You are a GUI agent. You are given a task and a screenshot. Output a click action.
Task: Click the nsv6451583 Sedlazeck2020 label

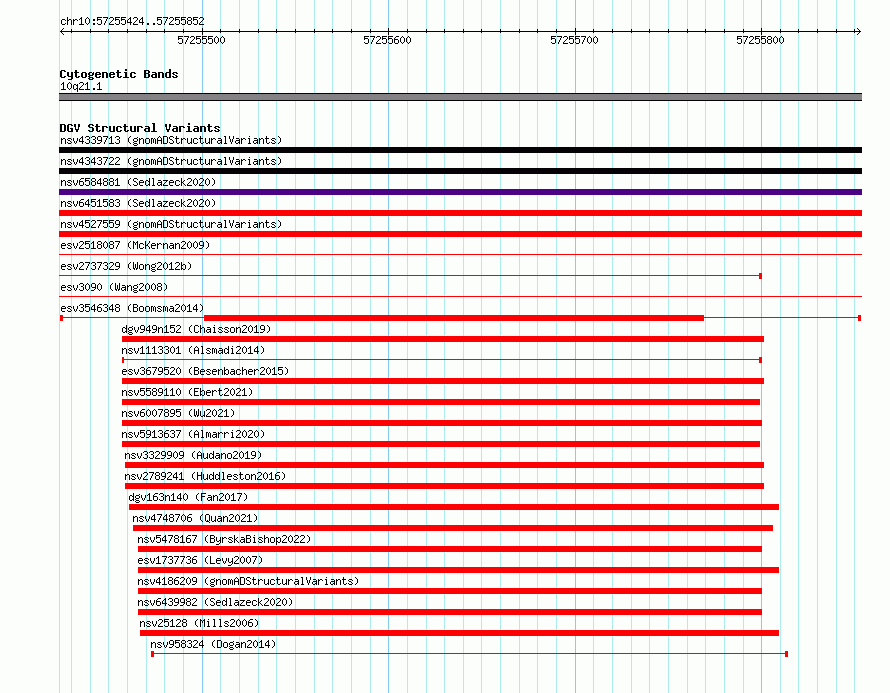click(x=138, y=203)
